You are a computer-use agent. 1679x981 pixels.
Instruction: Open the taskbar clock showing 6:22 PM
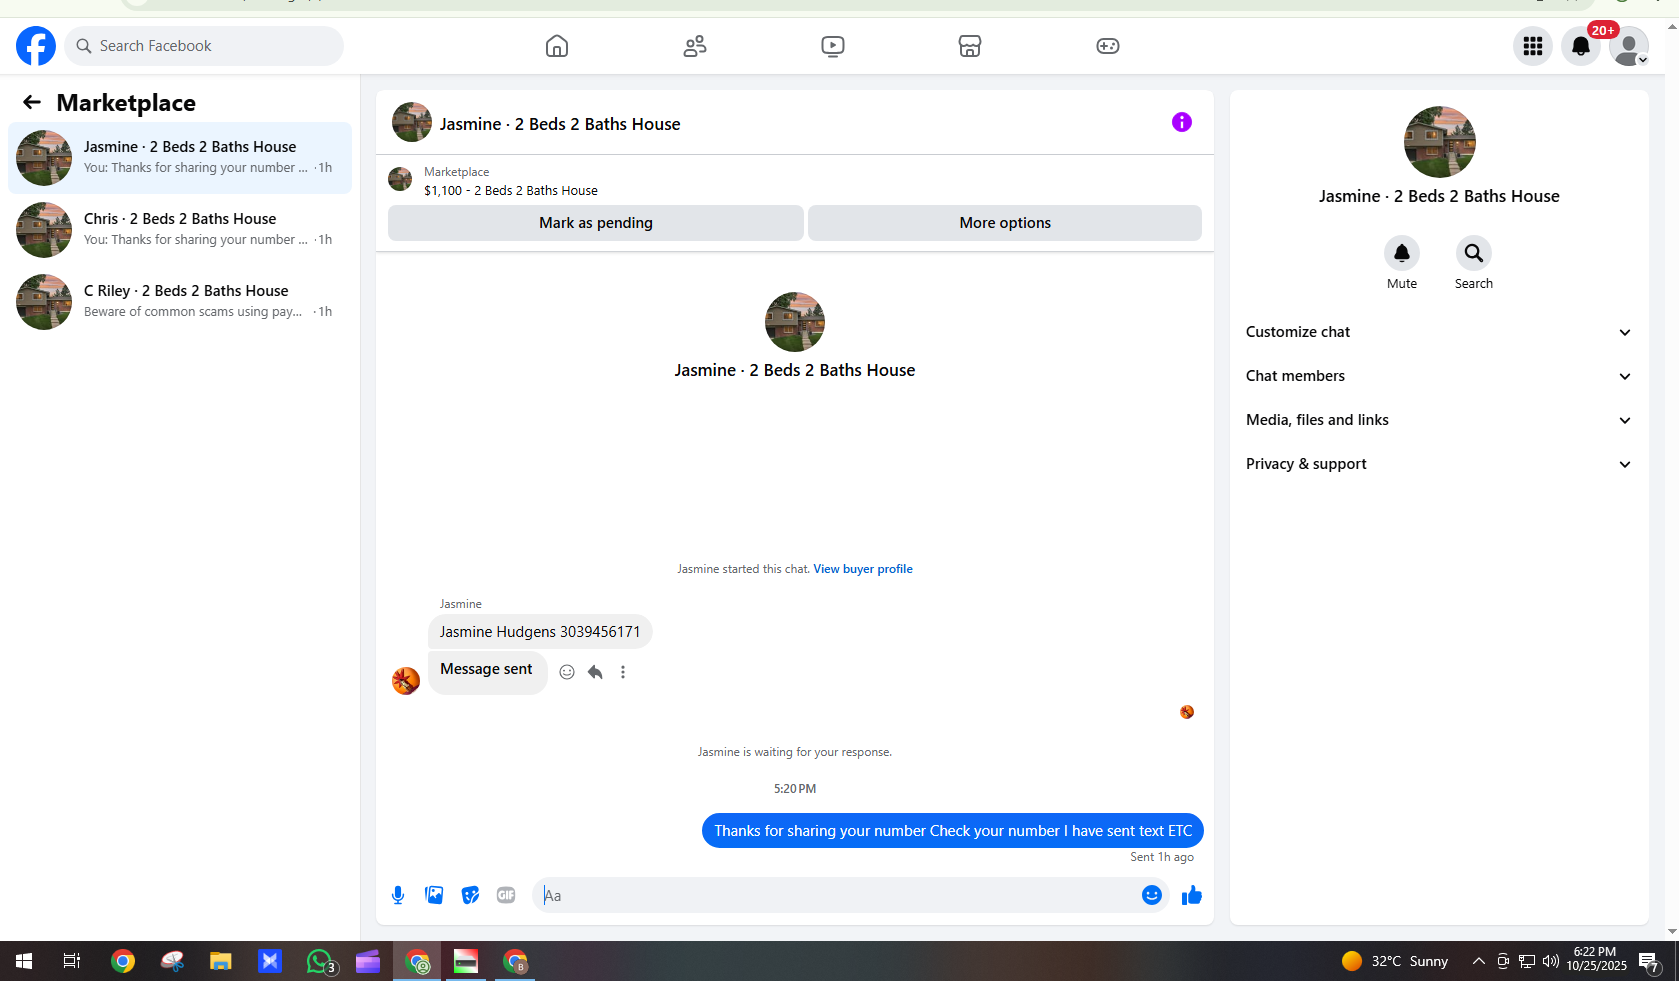tap(1596, 959)
